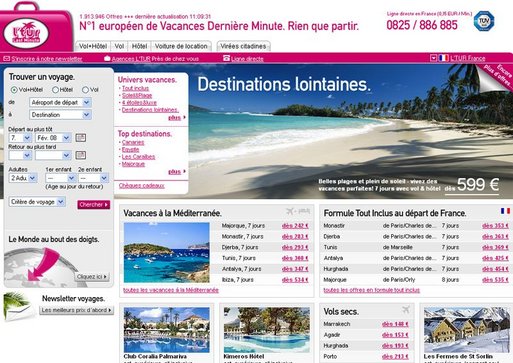513x363 pixels.
Task: Click the Kimeros Hôtel pool photo
Action: tap(267, 330)
